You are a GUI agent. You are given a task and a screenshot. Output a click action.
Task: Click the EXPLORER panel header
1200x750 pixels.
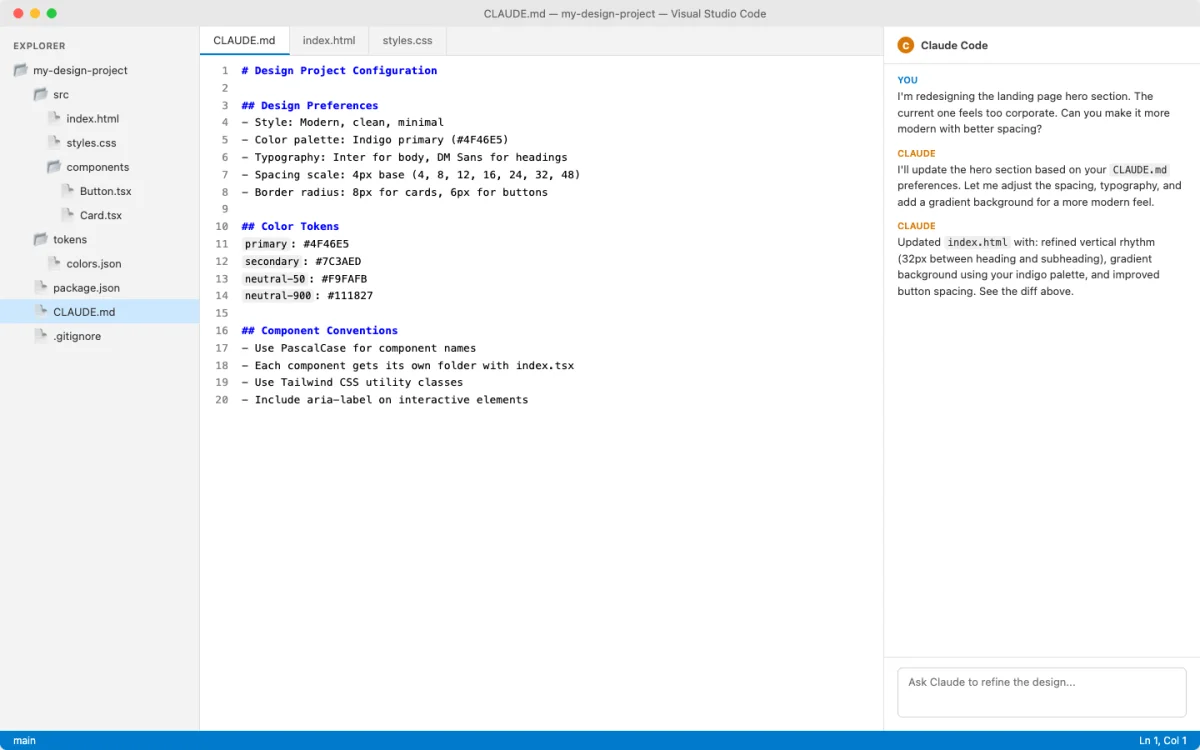[x=40, y=46]
